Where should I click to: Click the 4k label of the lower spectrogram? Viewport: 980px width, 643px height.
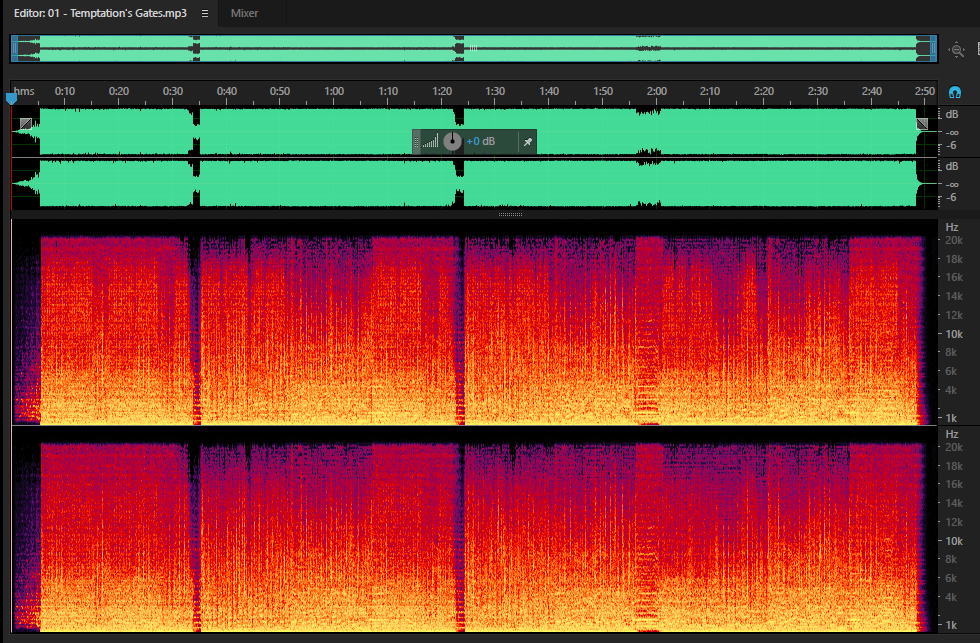pos(951,597)
